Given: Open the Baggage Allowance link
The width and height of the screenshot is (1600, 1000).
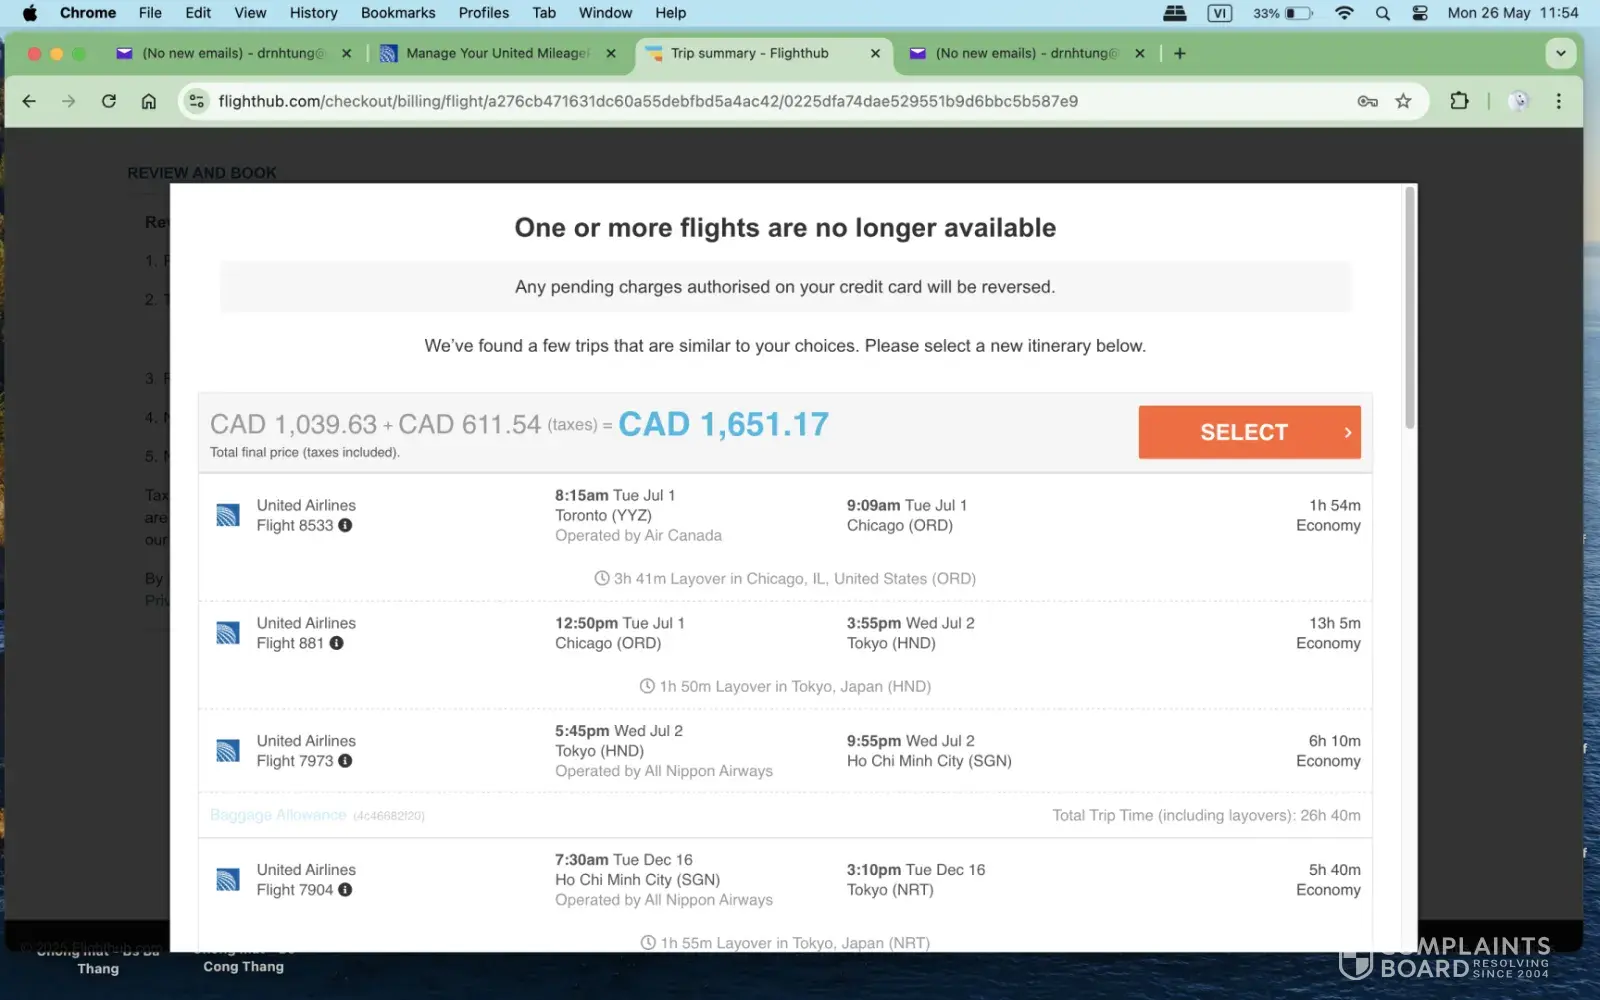Looking at the screenshot, I should tap(278, 815).
